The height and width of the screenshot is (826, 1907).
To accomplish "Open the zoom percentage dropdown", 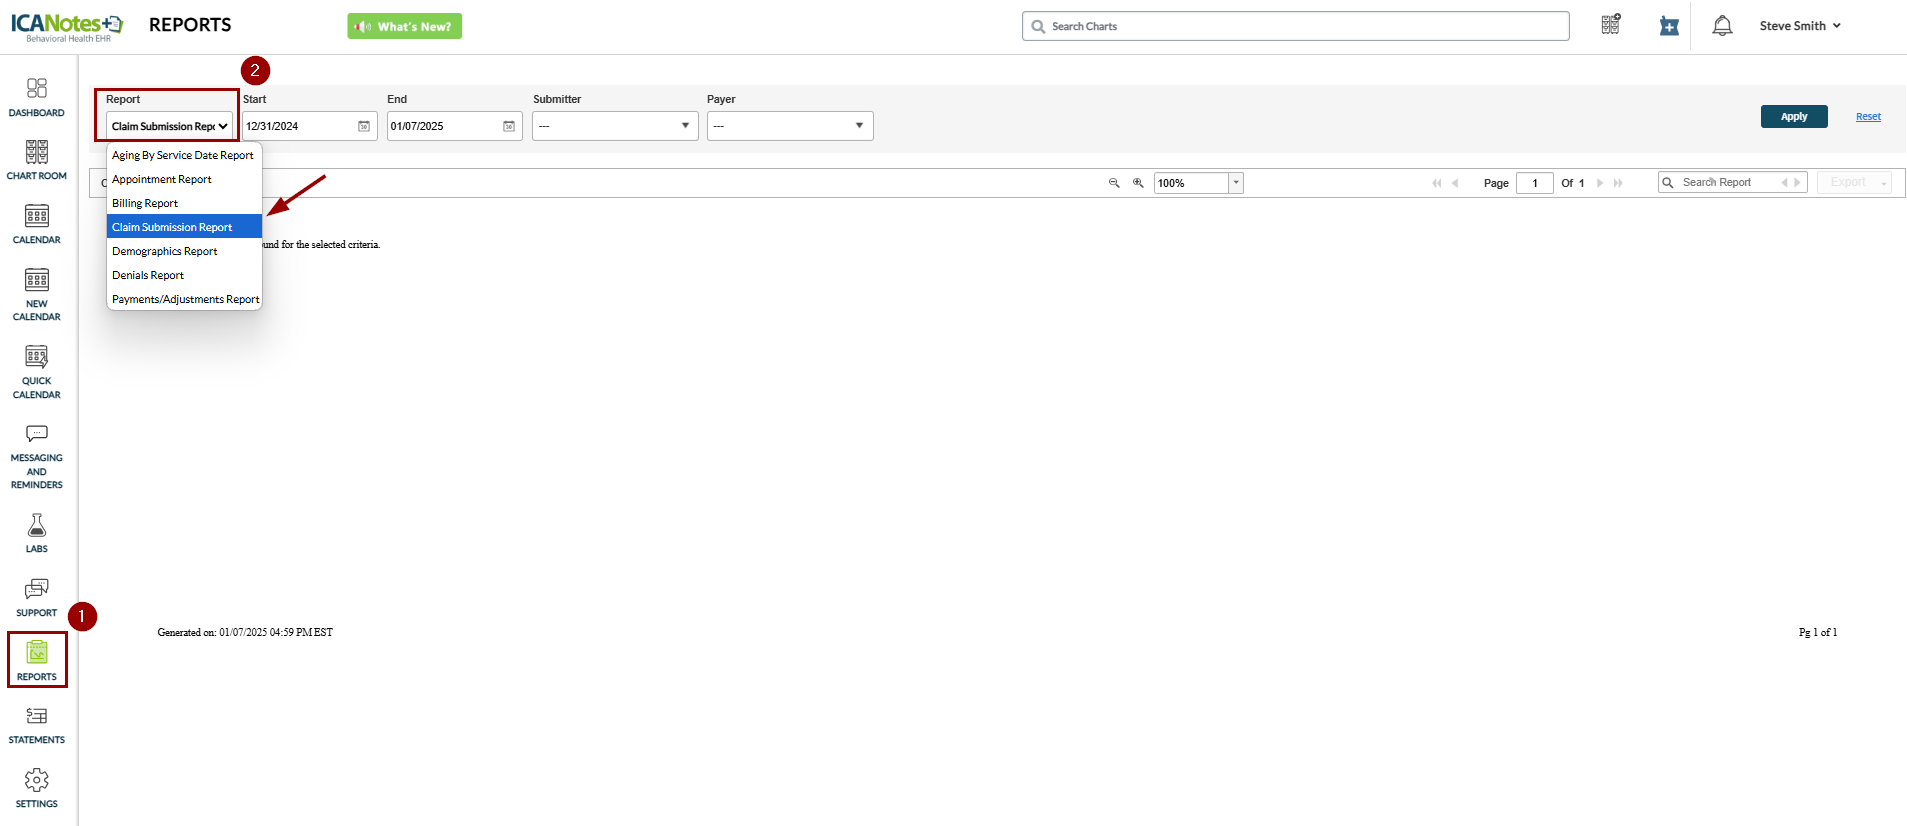I will point(1236,183).
